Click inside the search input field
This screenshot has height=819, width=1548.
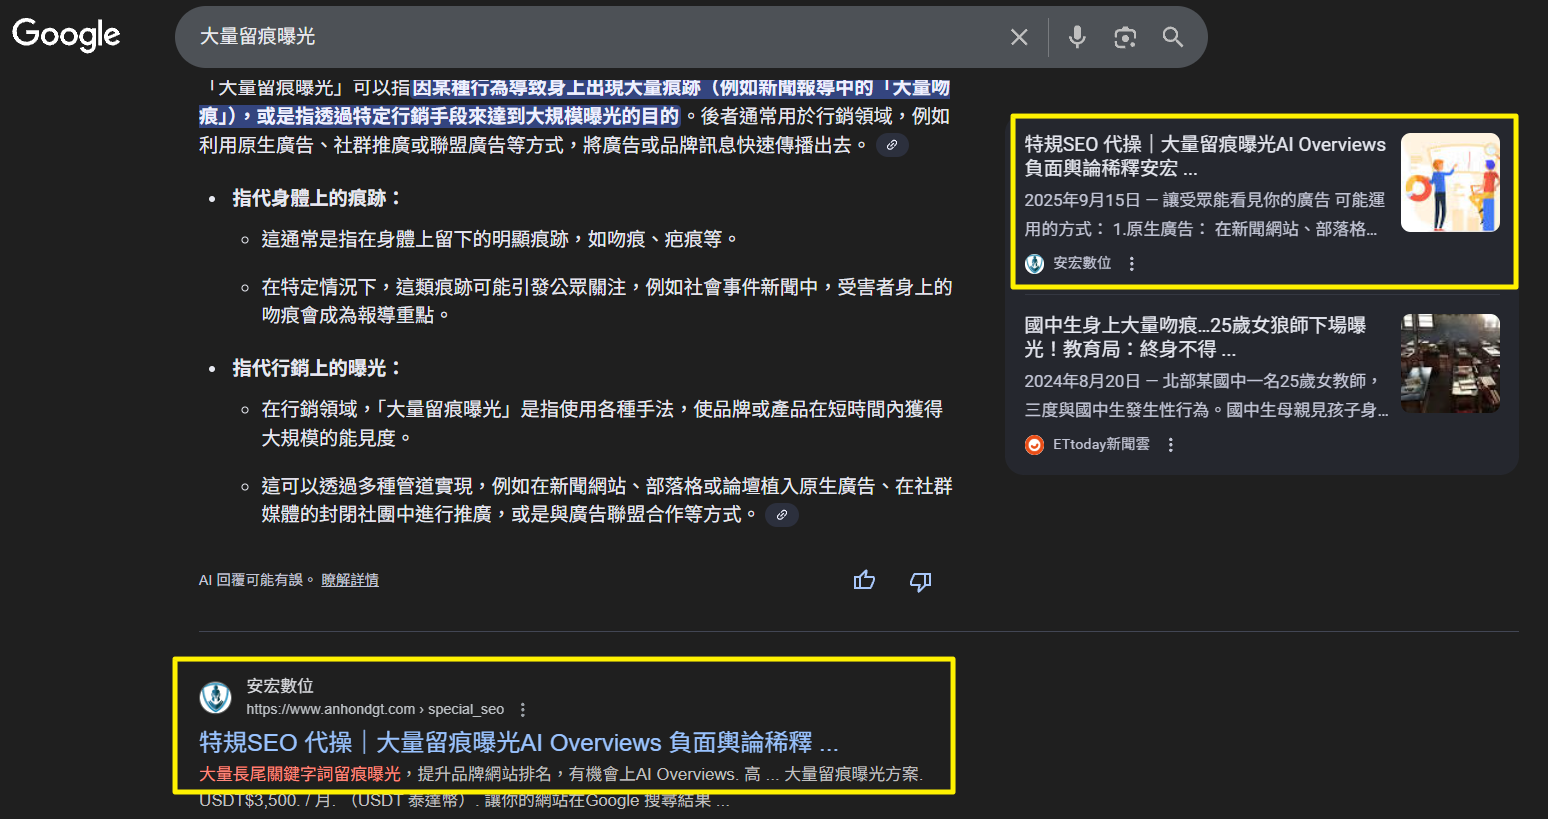tap(500, 37)
